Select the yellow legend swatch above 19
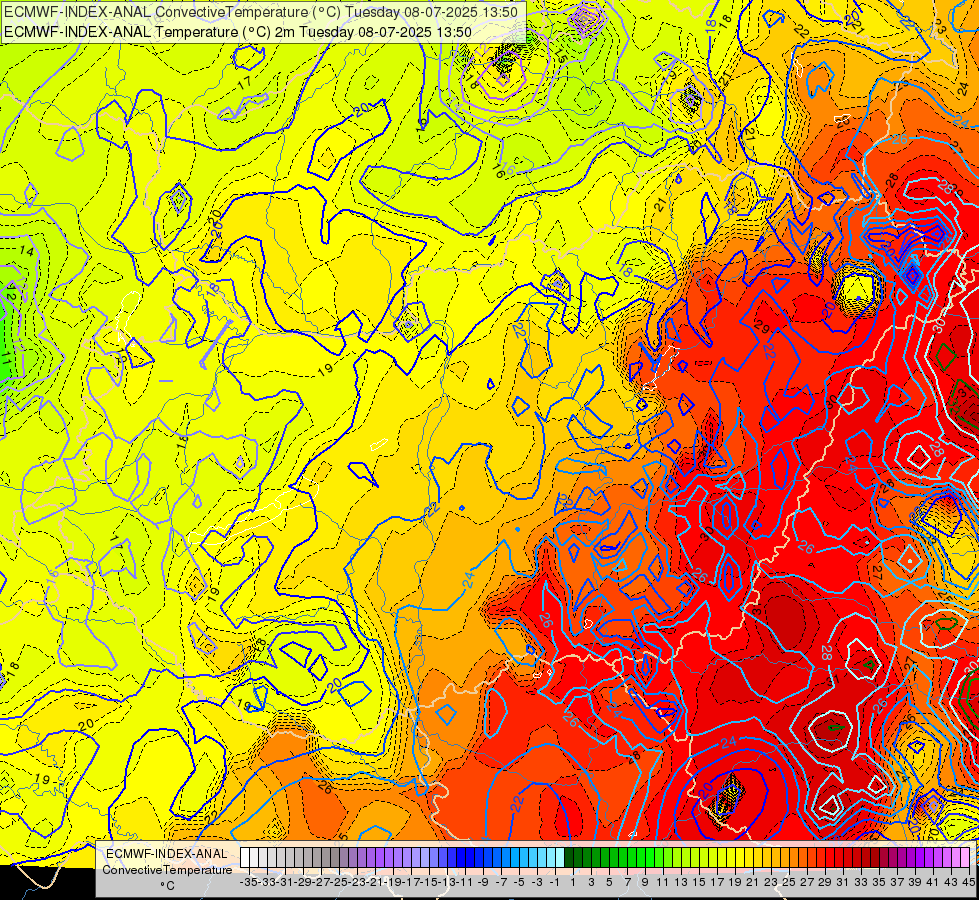This screenshot has height=900, width=979. click(x=731, y=858)
